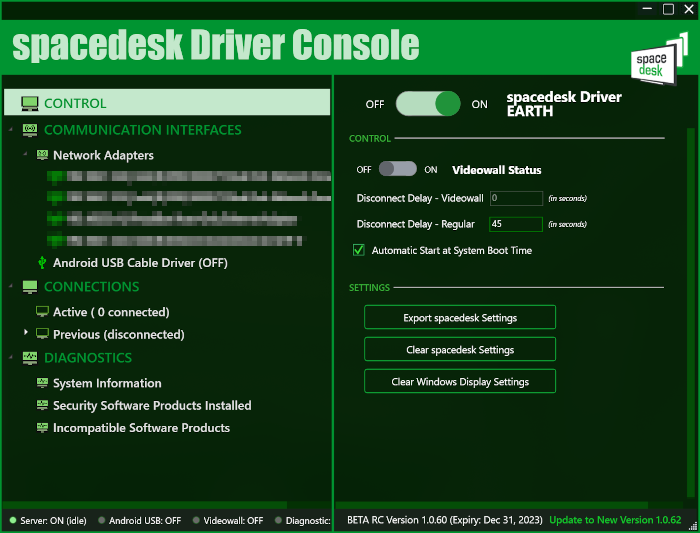This screenshot has width=700, height=533.
Task: Click the Active connections monitor icon
Action: [x=42, y=312]
